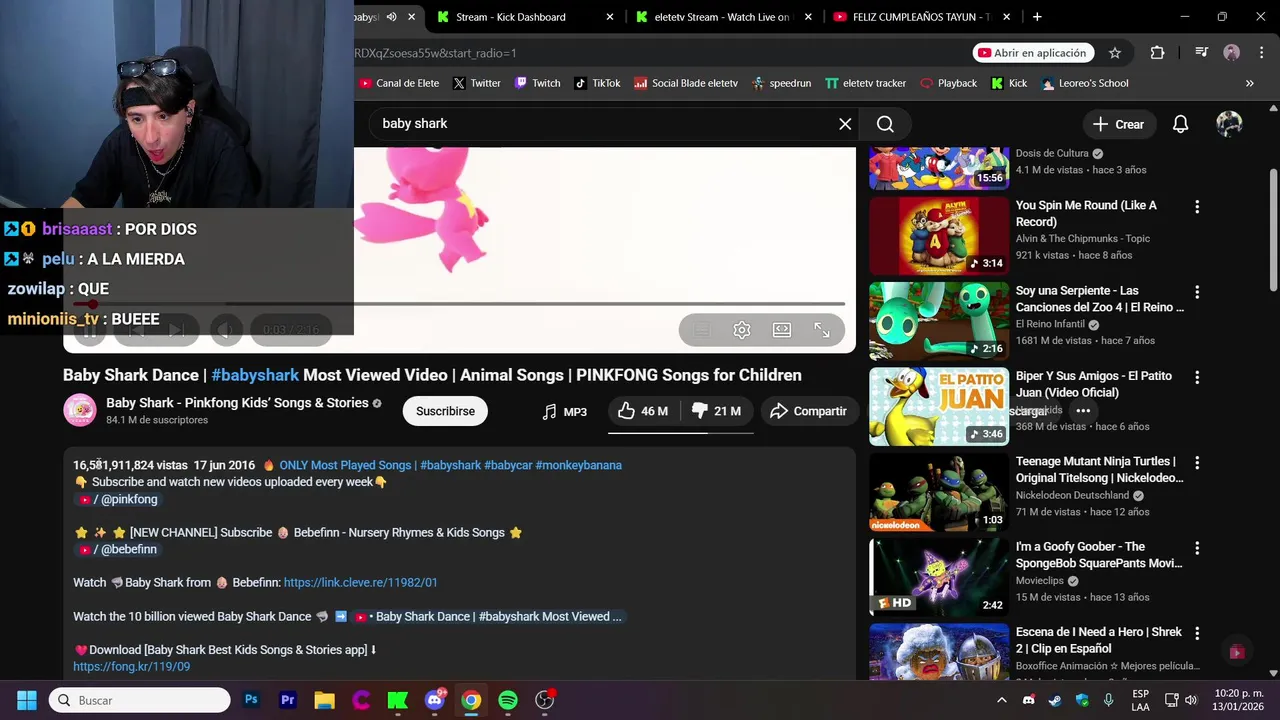Open the TikTok bookmark
This screenshot has height=720, width=1280.
coord(597,83)
